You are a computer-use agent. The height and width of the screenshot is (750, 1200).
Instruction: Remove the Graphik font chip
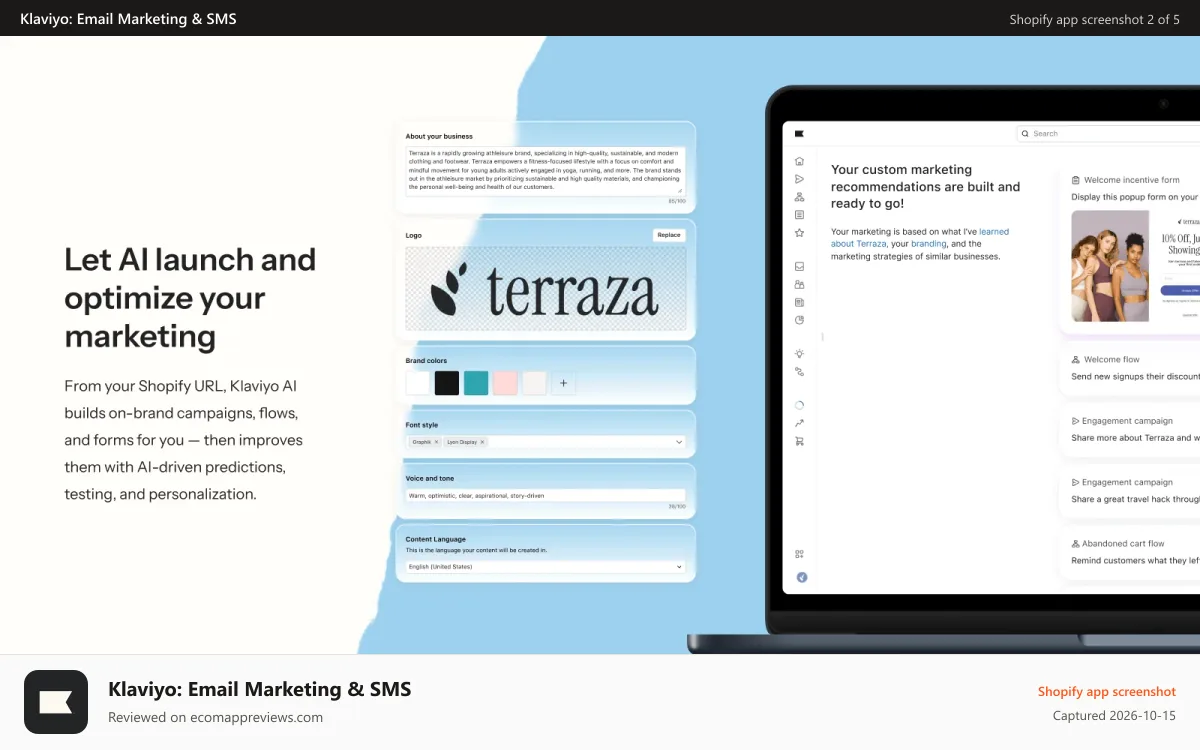(x=436, y=441)
